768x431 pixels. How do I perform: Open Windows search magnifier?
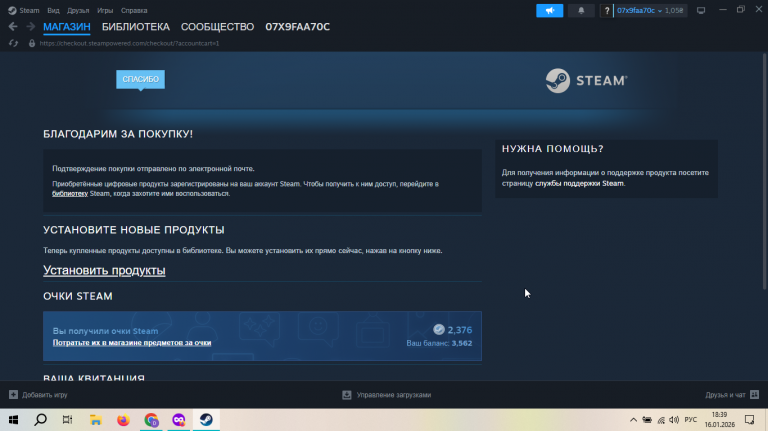(x=41, y=420)
